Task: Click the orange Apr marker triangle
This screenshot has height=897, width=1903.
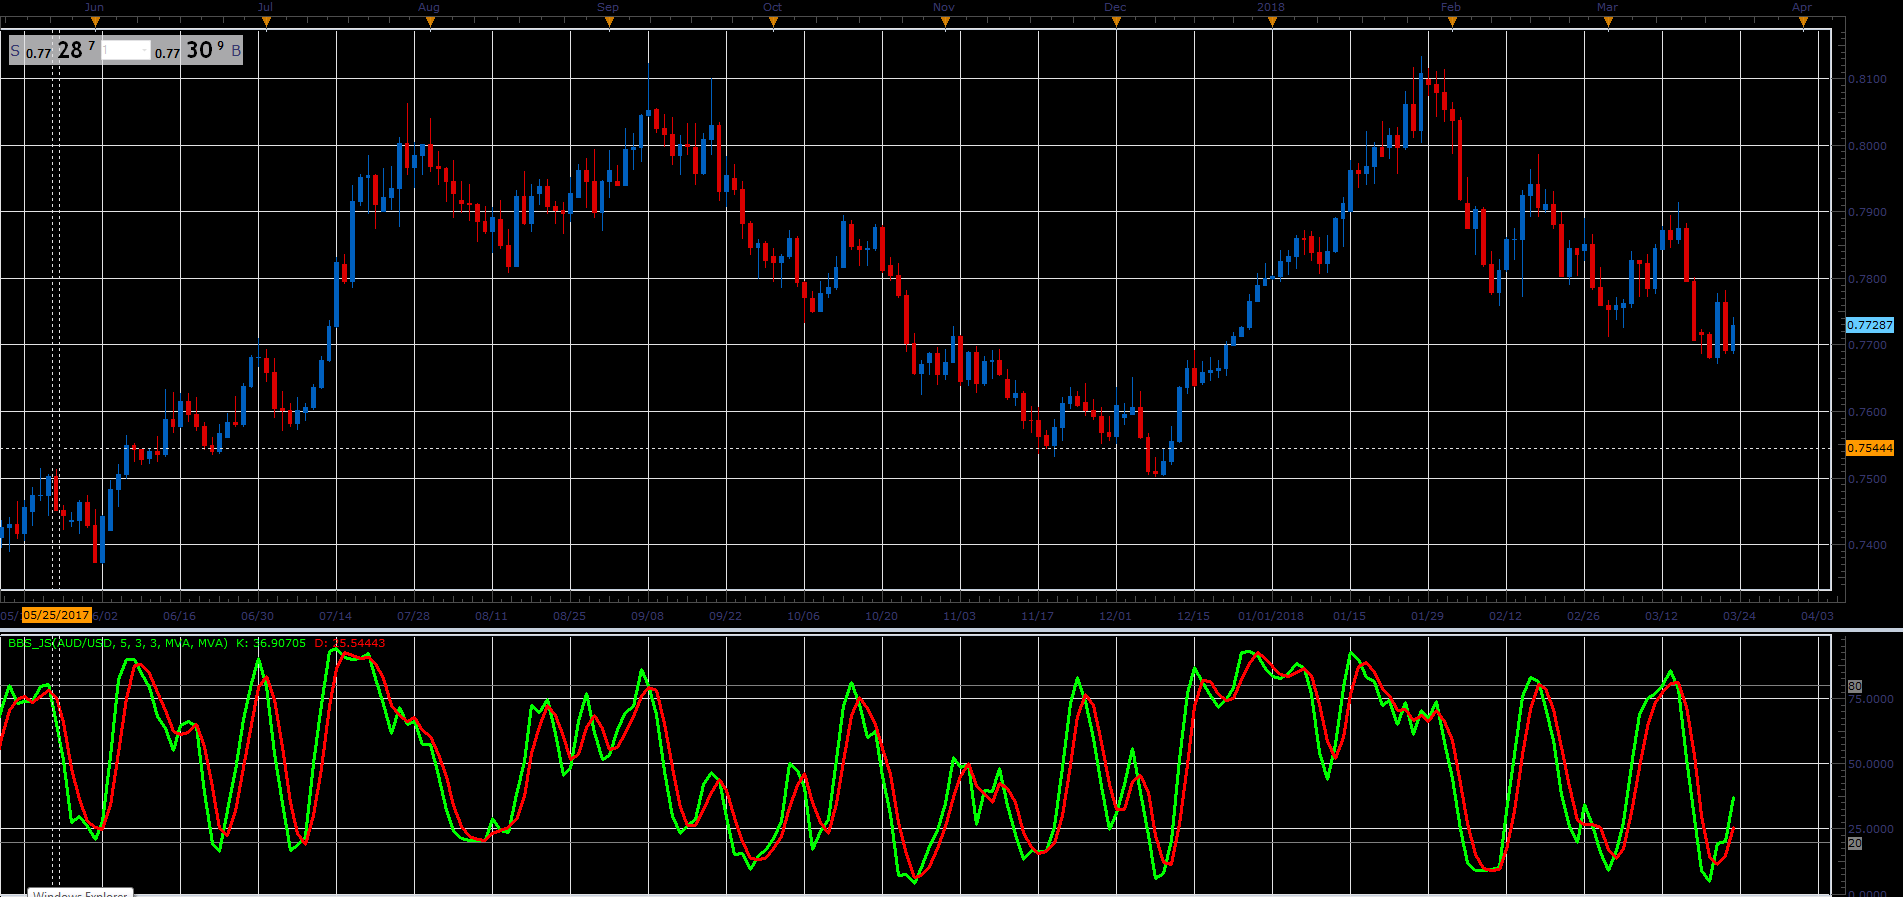Action: tap(1803, 22)
